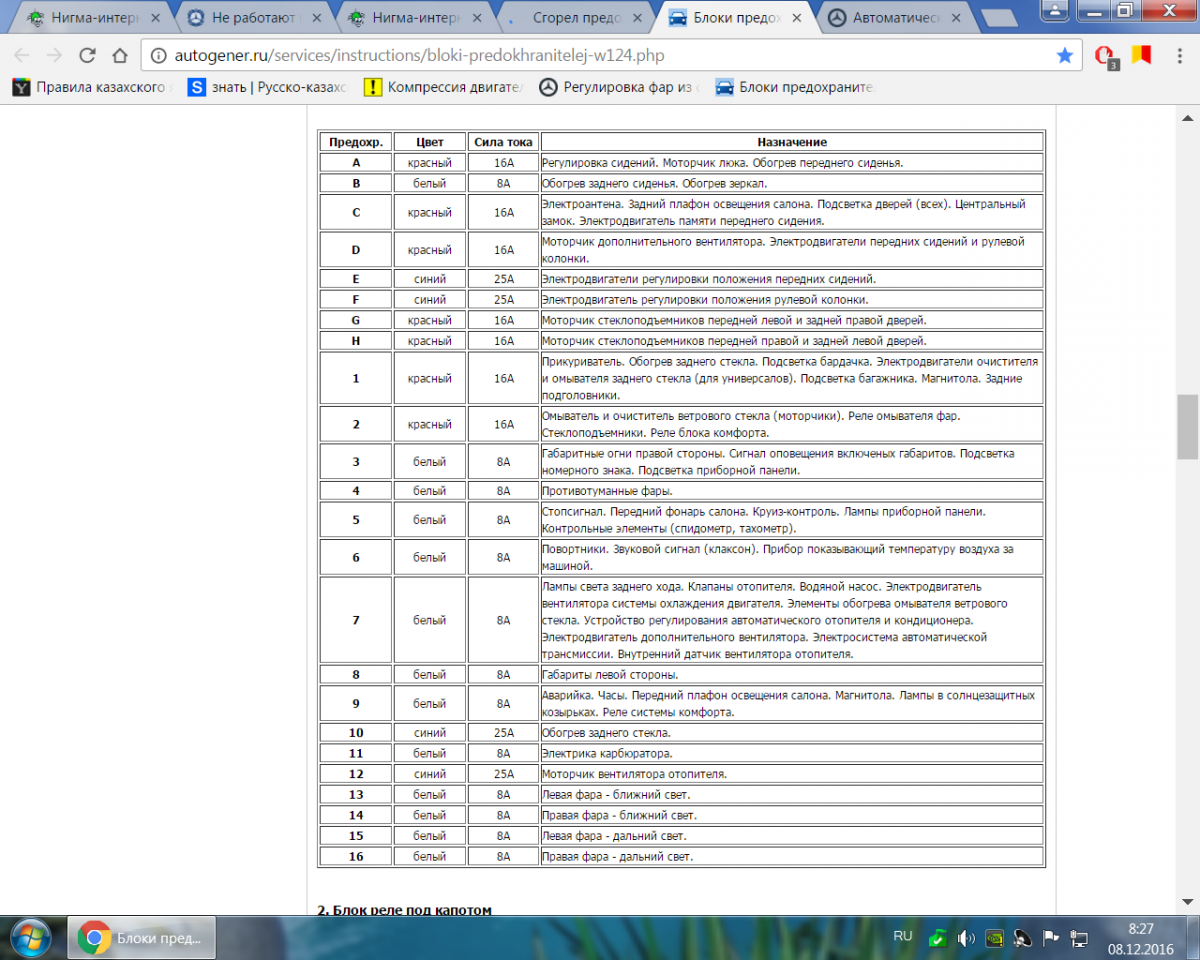Open the browser home page
1200x960 pixels.
point(119,56)
